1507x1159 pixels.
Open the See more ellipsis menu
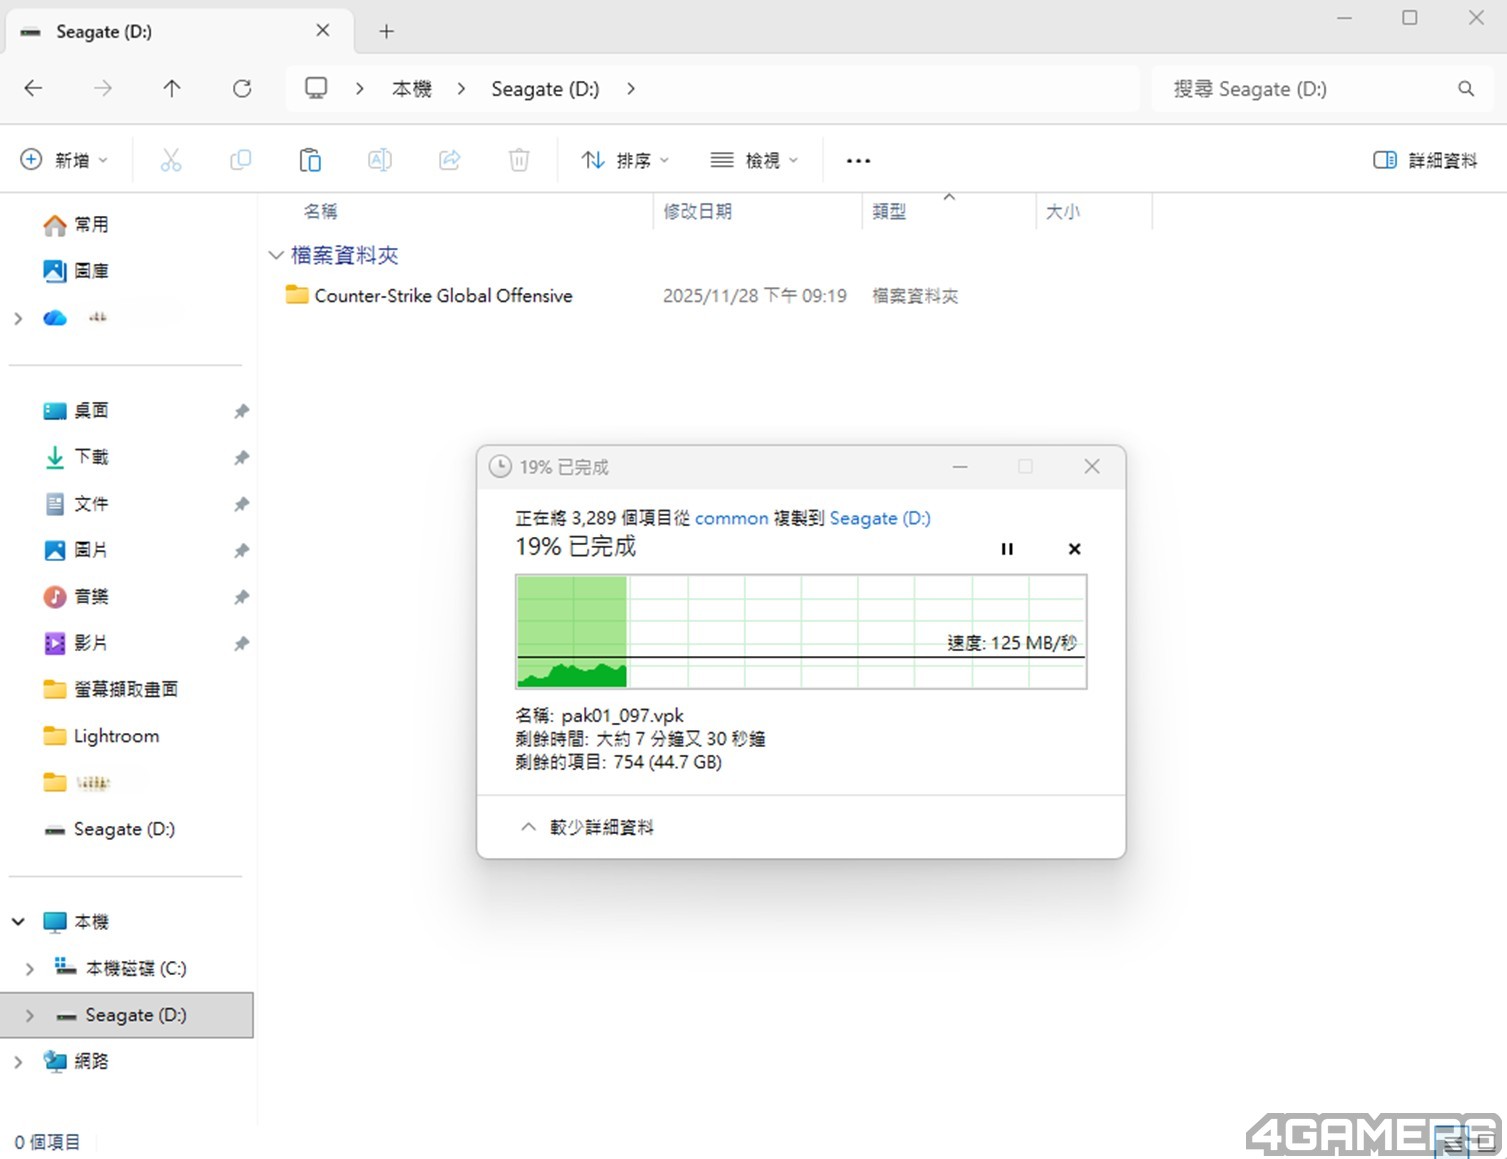tap(858, 160)
